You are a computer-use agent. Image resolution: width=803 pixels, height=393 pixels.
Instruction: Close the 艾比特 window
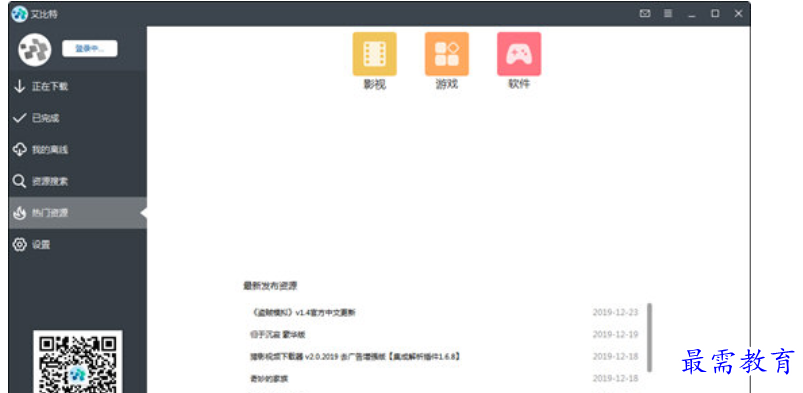(738, 14)
